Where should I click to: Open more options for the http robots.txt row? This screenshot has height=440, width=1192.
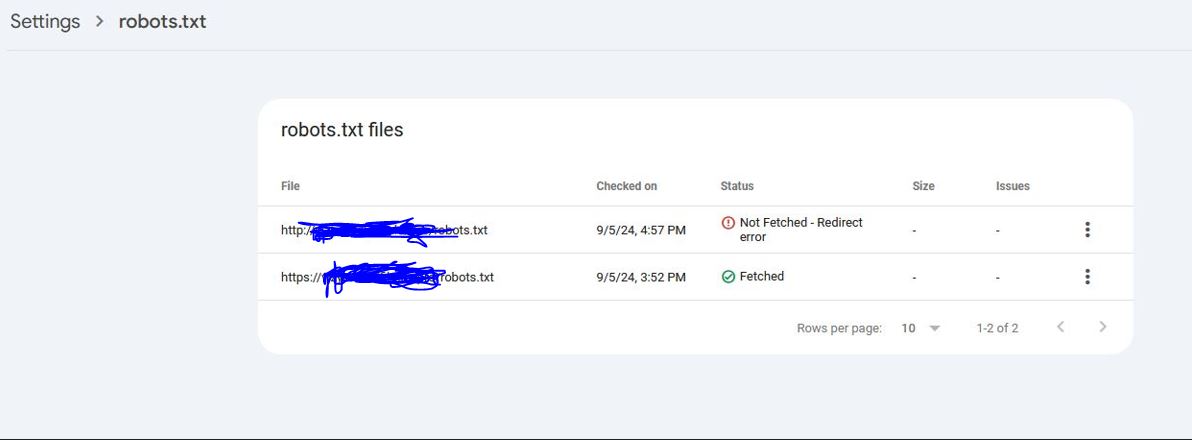point(1087,229)
